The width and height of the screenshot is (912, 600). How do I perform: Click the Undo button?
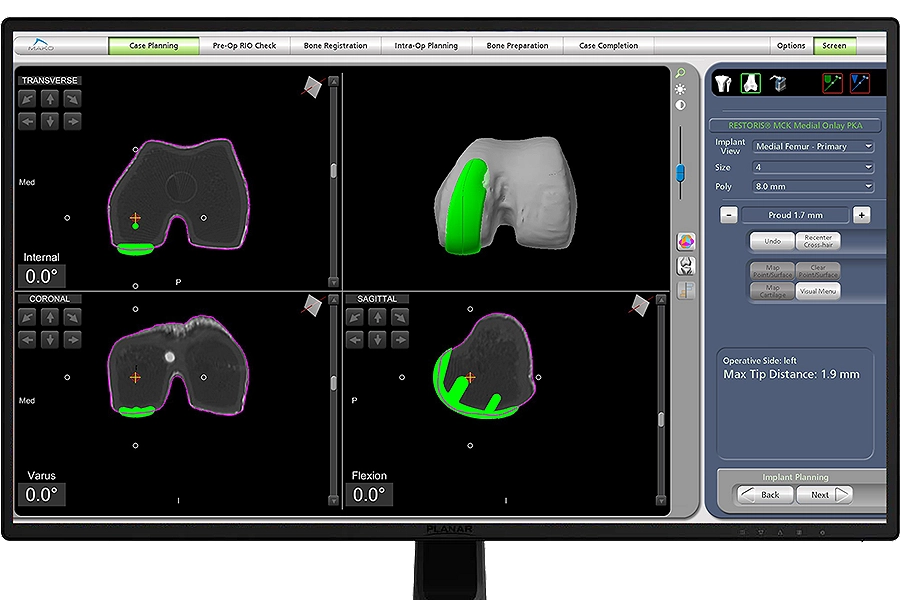tap(772, 241)
